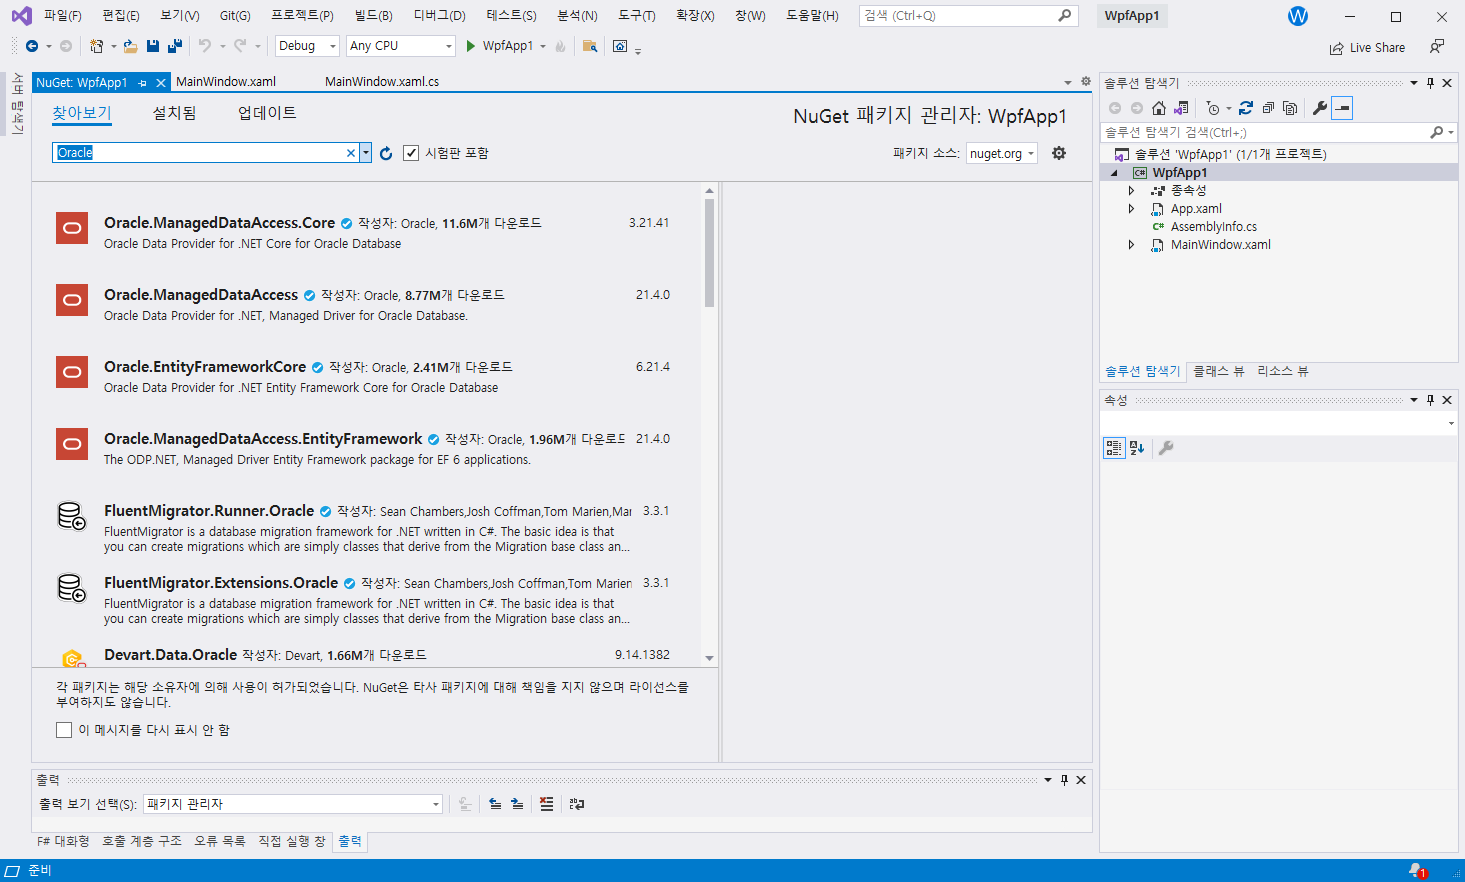Select the 찾아보기 NuGet tab

click(x=82, y=113)
